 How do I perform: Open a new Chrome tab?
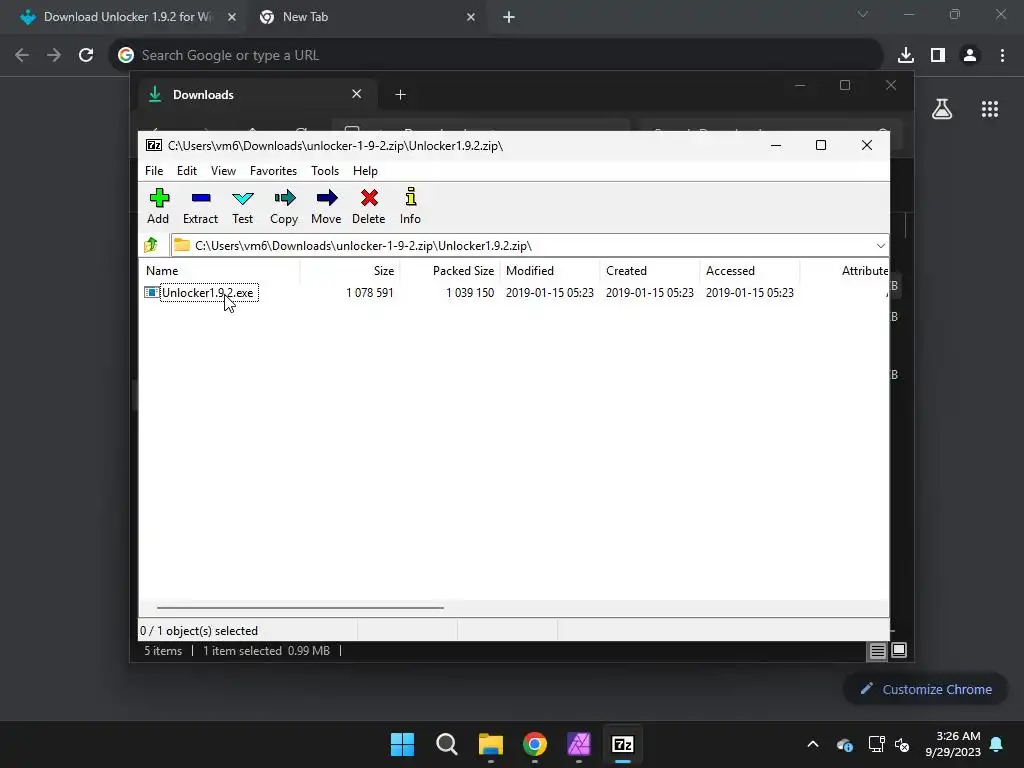point(509,17)
